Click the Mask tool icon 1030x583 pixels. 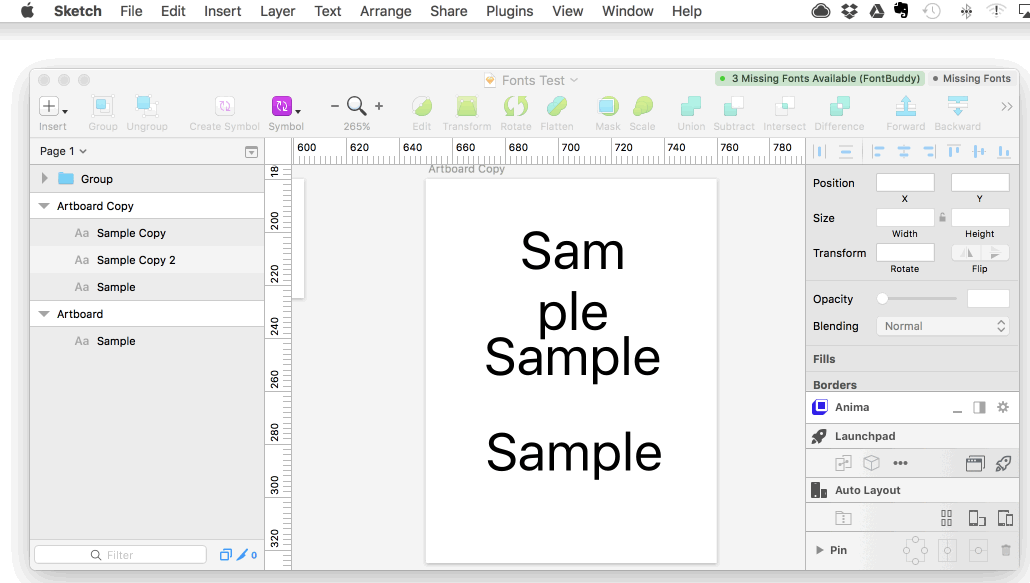[x=607, y=107]
